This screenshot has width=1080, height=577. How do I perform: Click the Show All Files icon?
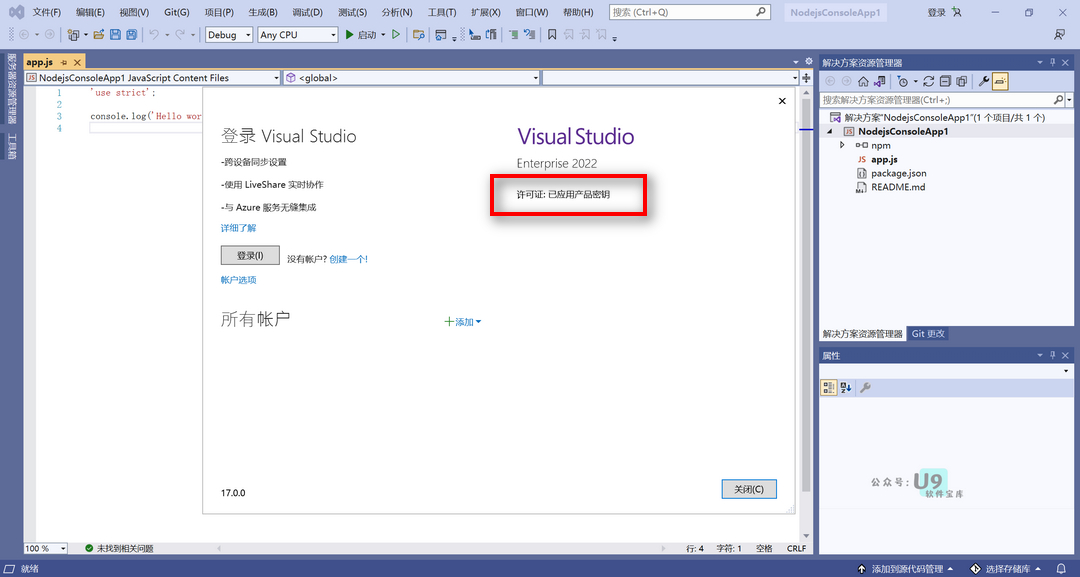click(x=962, y=81)
